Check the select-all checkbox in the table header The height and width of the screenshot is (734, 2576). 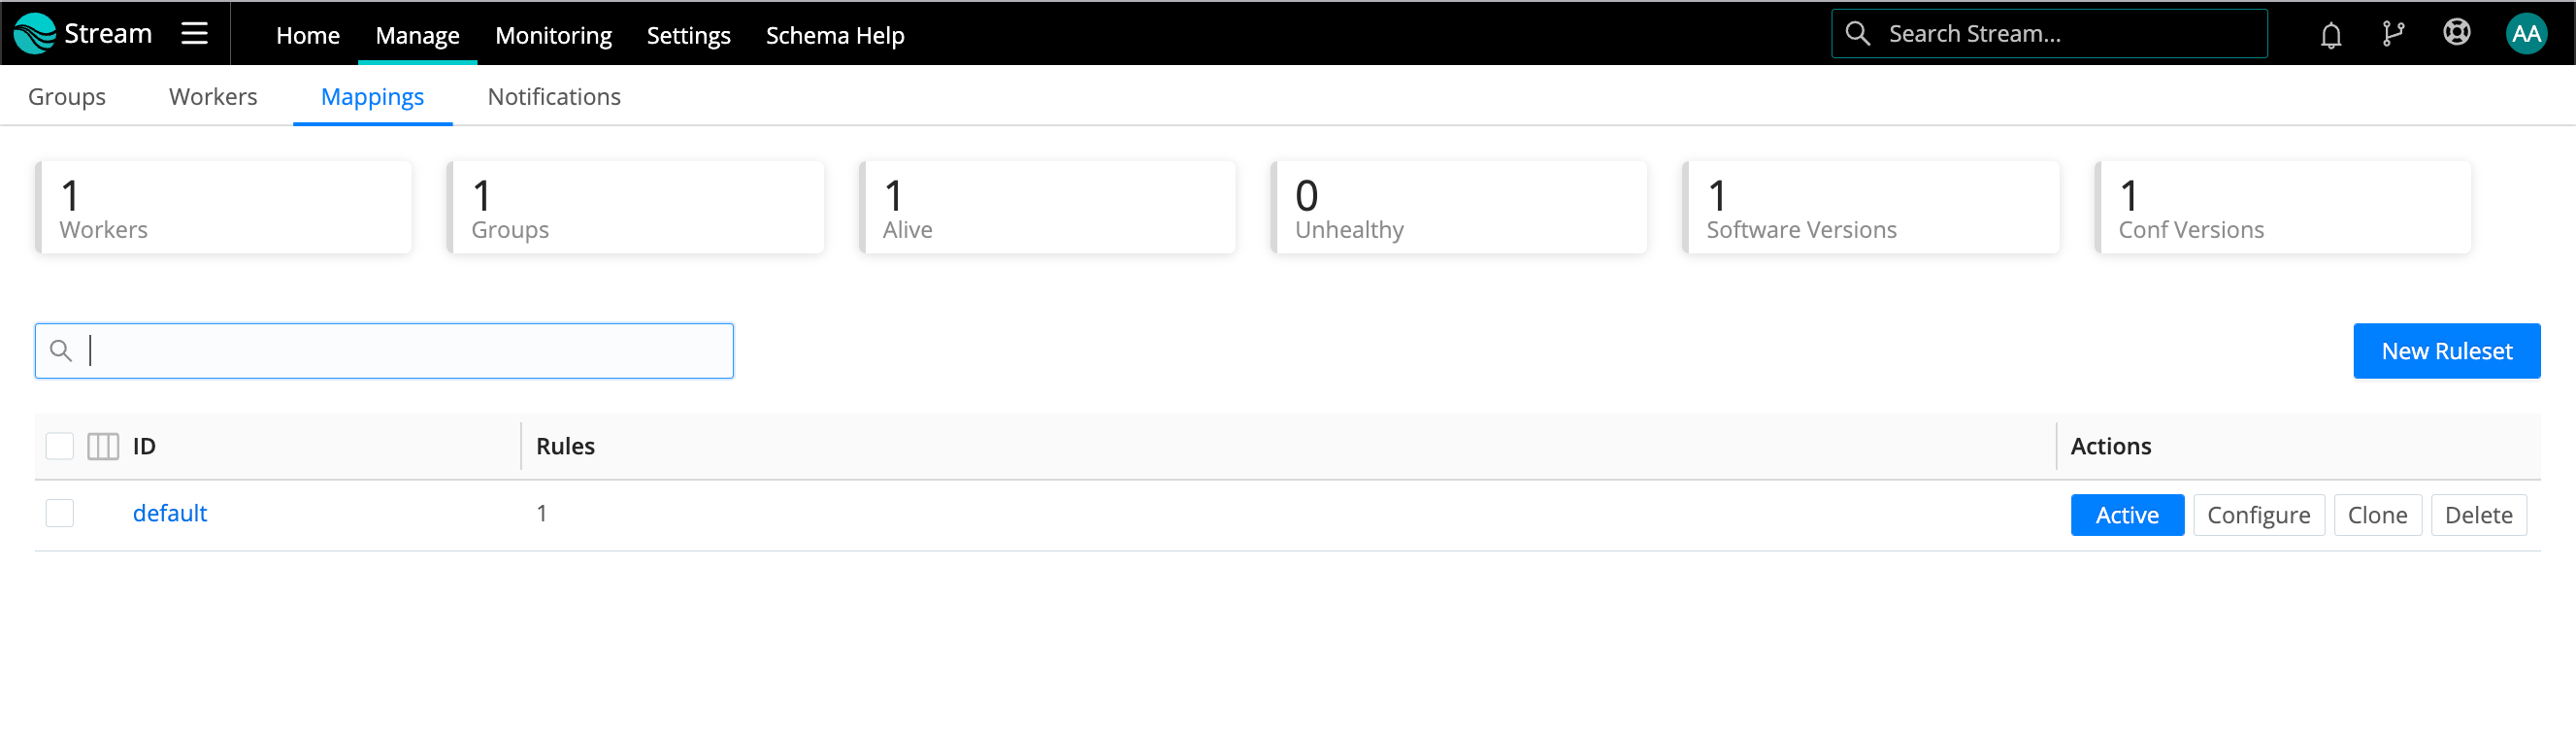pyautogui.click(x=59, y=446)
